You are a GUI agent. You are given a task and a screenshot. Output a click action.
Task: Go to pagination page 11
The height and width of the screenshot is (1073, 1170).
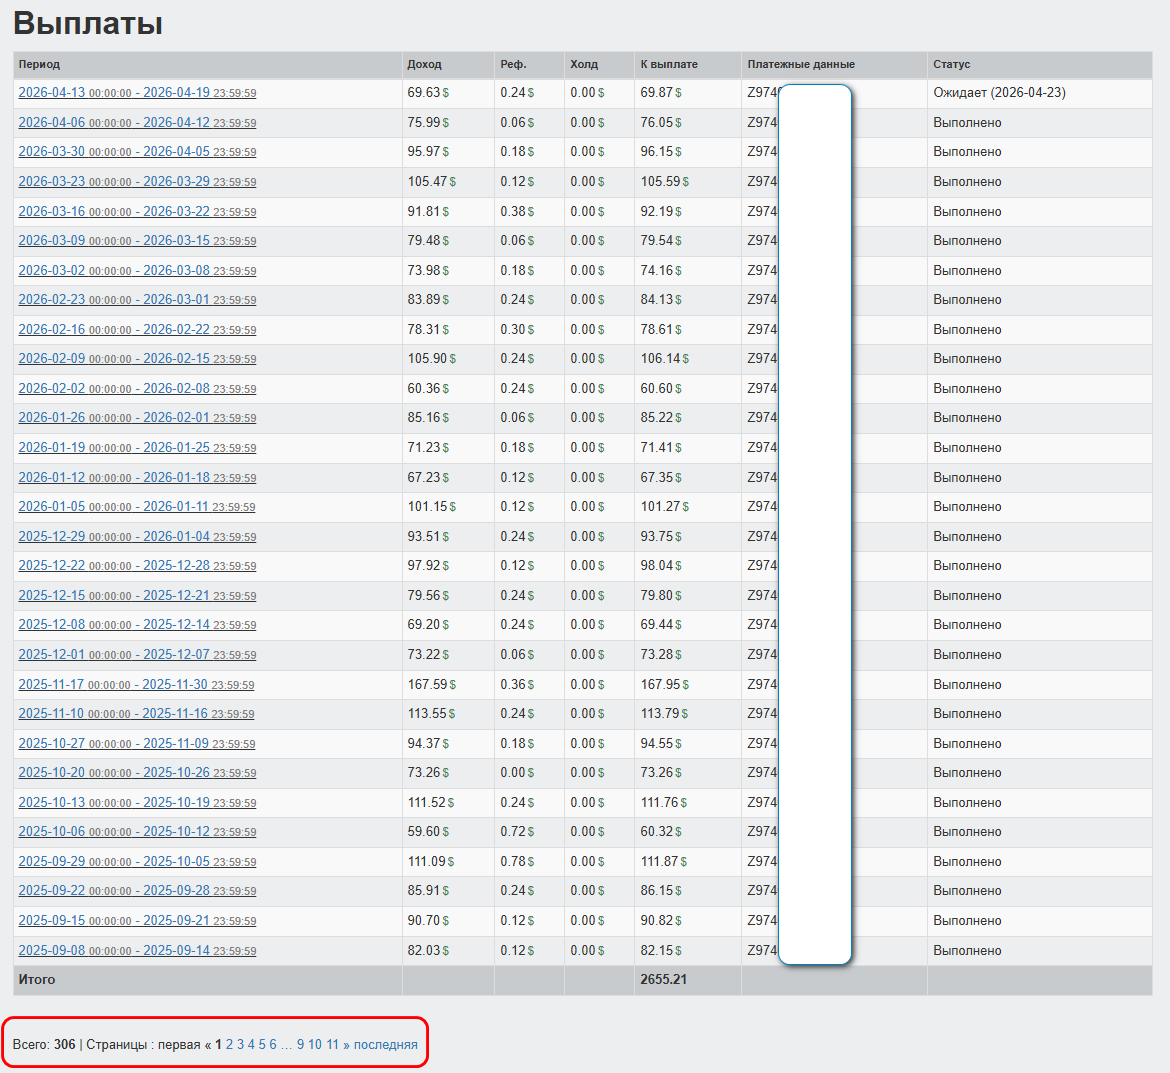tap(333, 1044)
